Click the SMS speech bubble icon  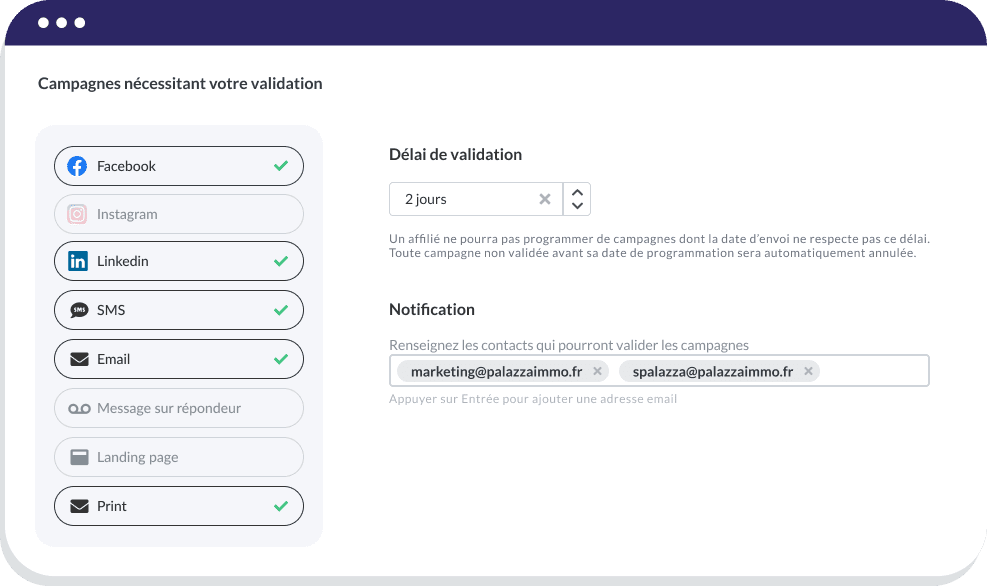click(x=78, y=310)
